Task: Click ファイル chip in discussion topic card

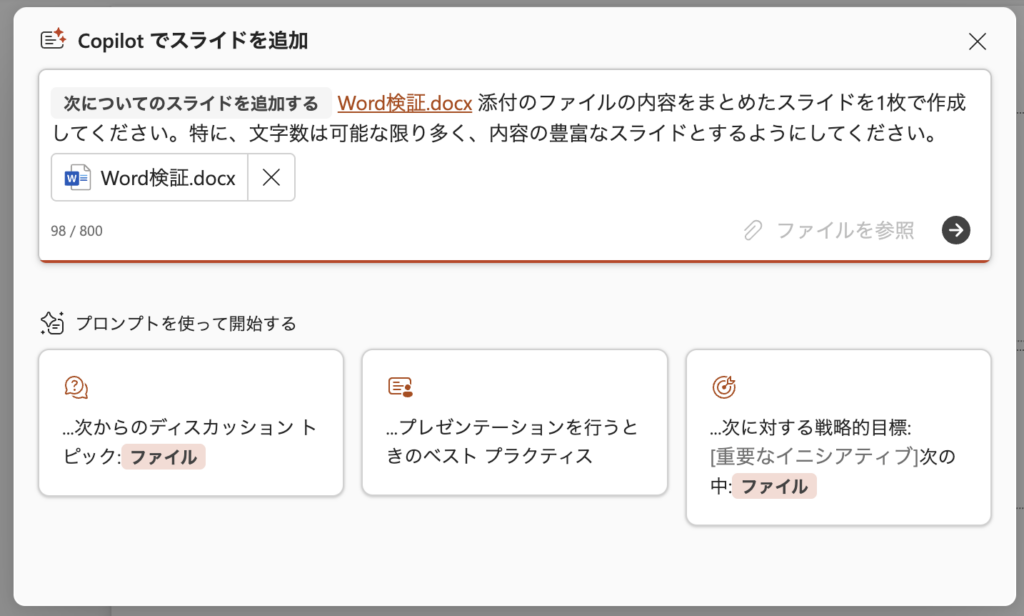Action: [163, 457]
